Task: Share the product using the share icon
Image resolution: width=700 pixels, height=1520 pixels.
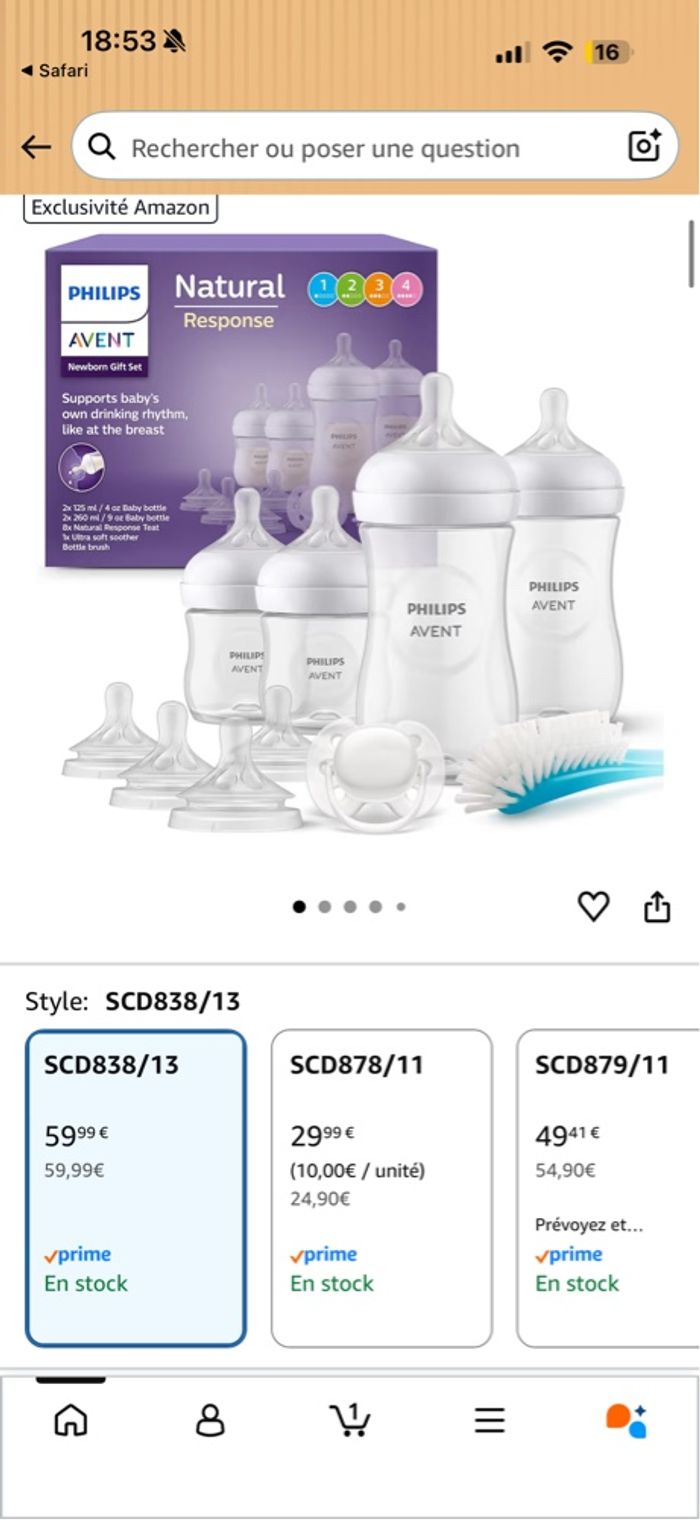Action: (x=657, y=907)
